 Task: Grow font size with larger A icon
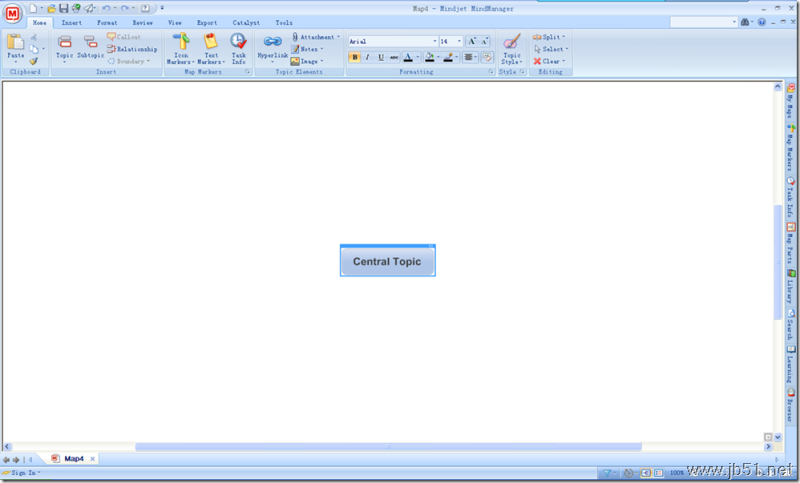tap(471, 41)
